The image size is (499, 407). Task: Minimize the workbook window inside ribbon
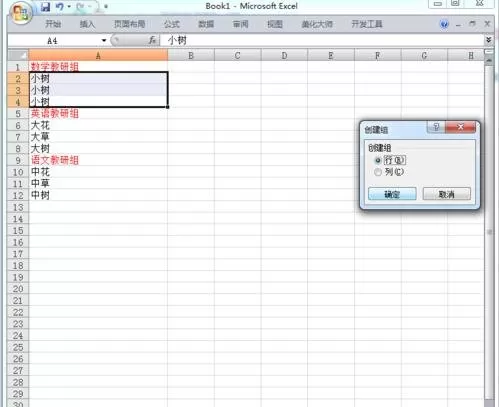point(459,24)
